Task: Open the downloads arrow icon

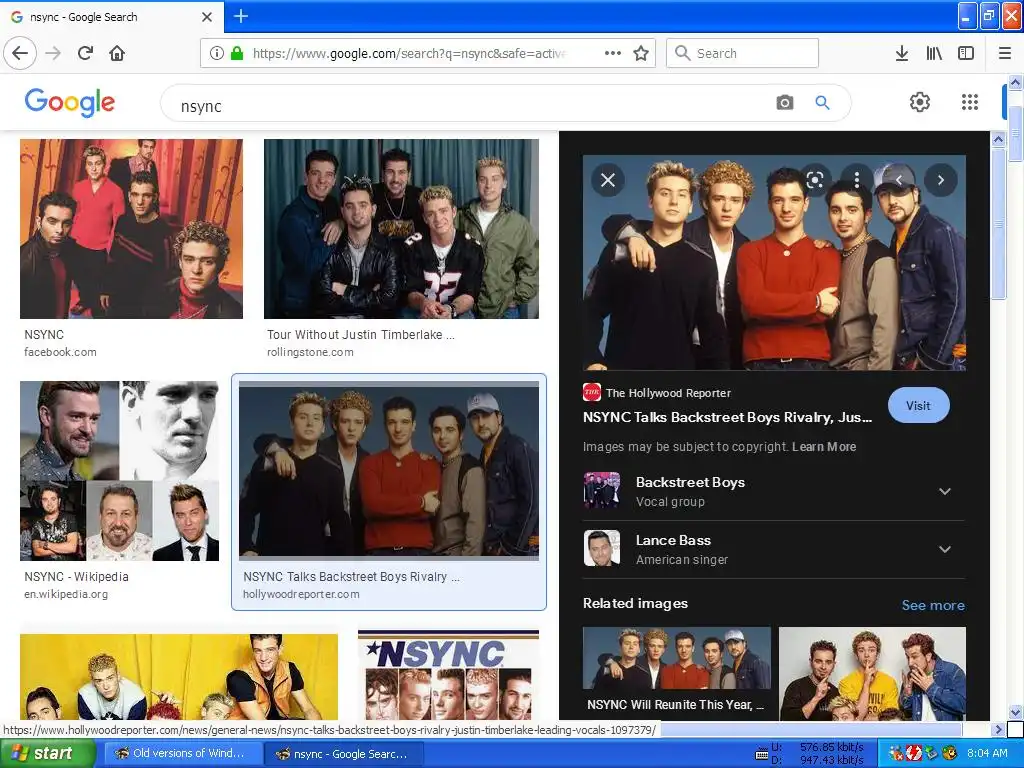Action: 902,53
